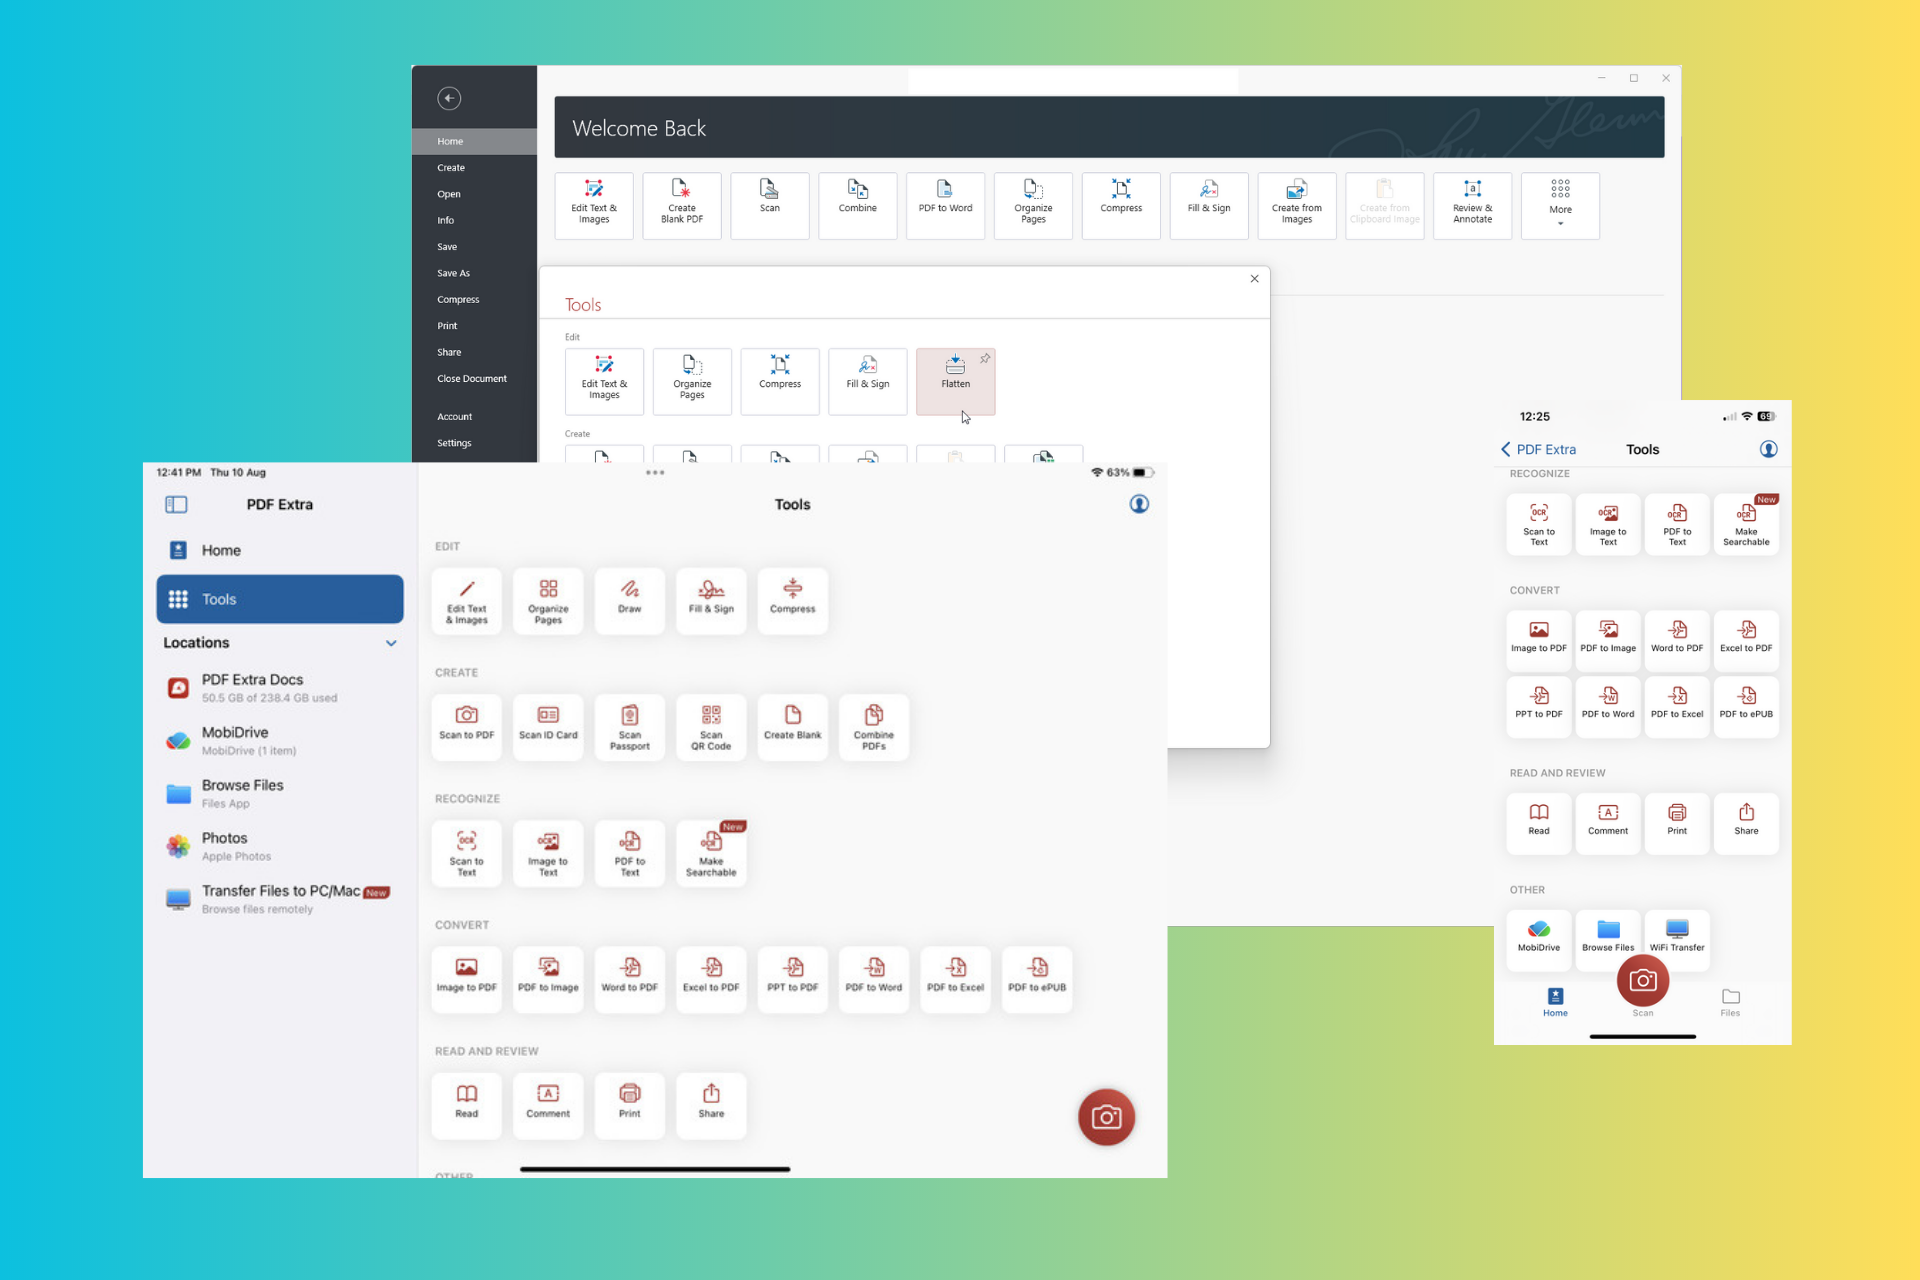
Task: Open Transfer Files to PC/Mac
Action: [280, 899]
